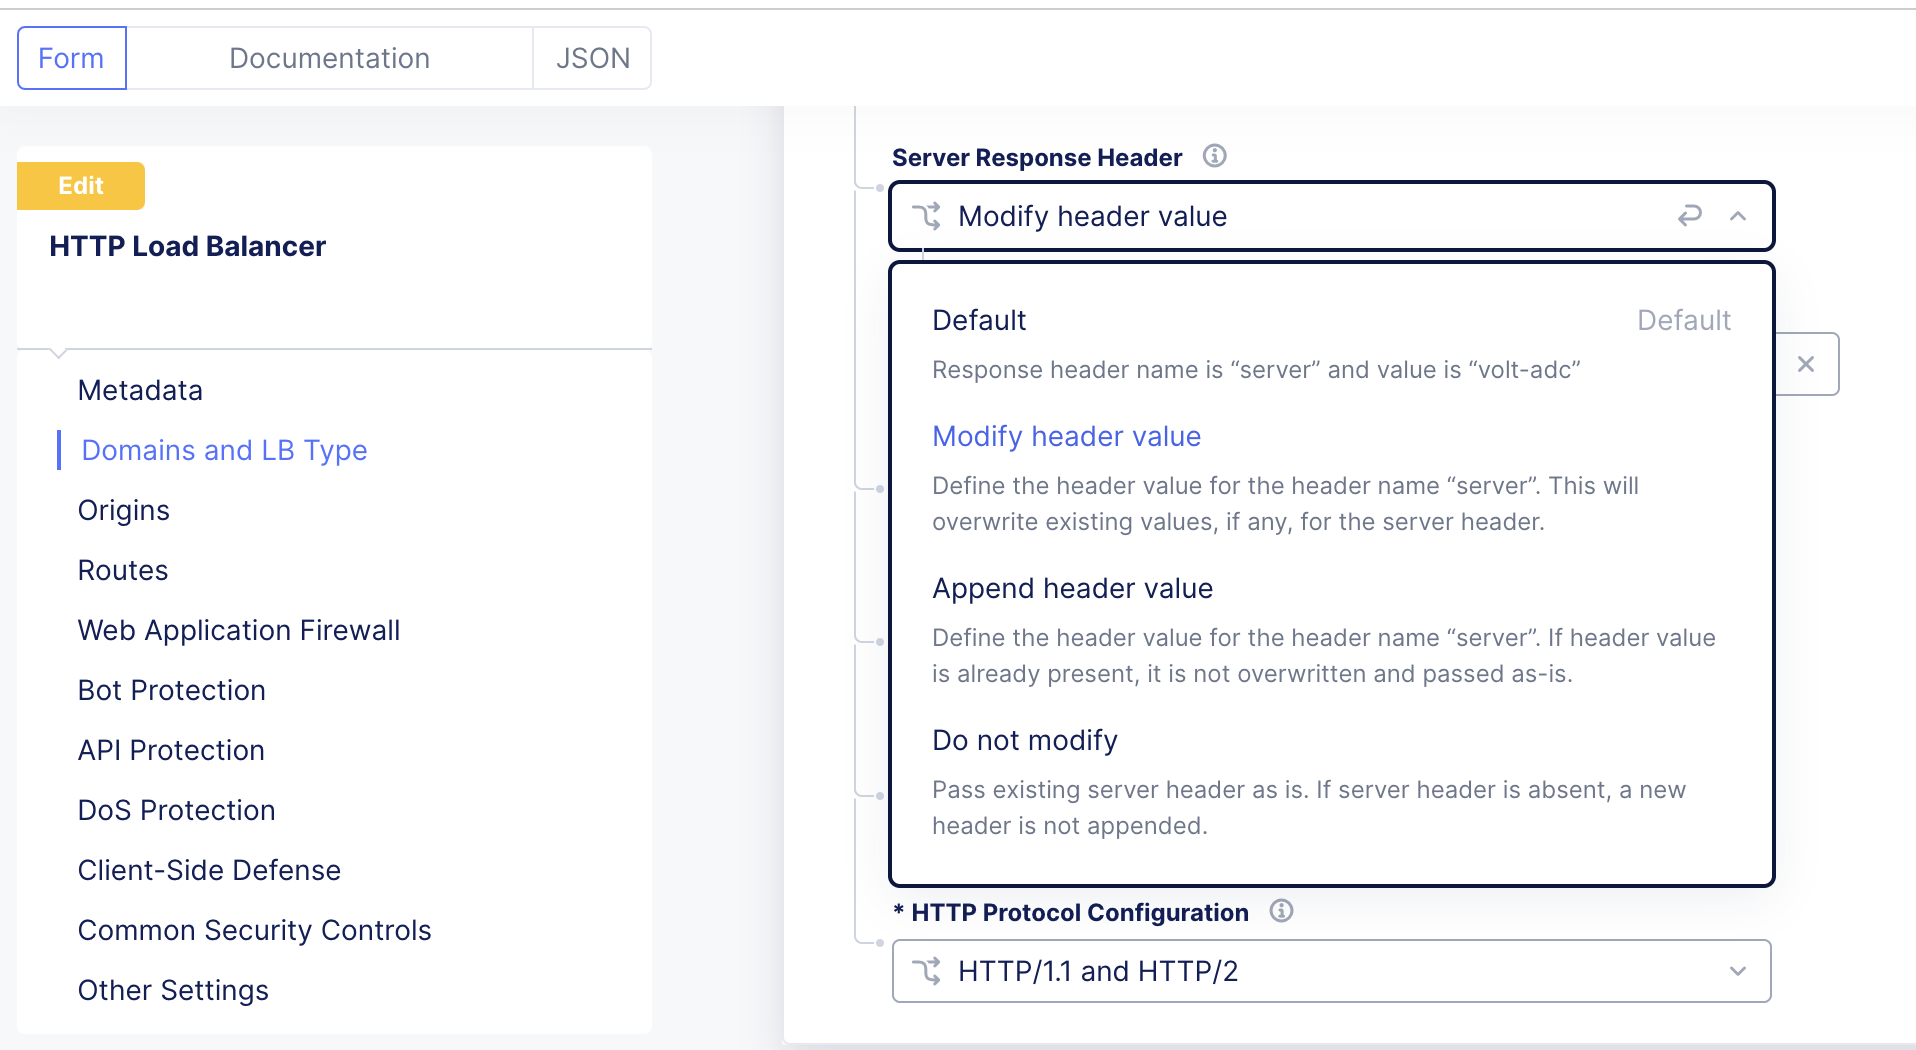
Task: Click the info icon next to HTTP Protocol Configuration
Action: coord(1283,911)
